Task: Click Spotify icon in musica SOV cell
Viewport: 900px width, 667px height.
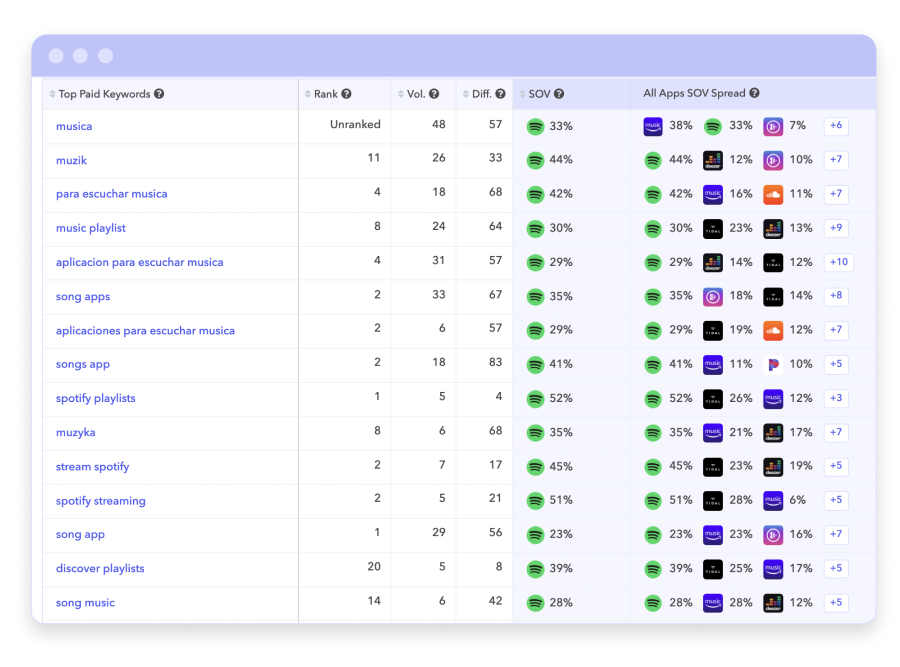Action: [535, 126]
